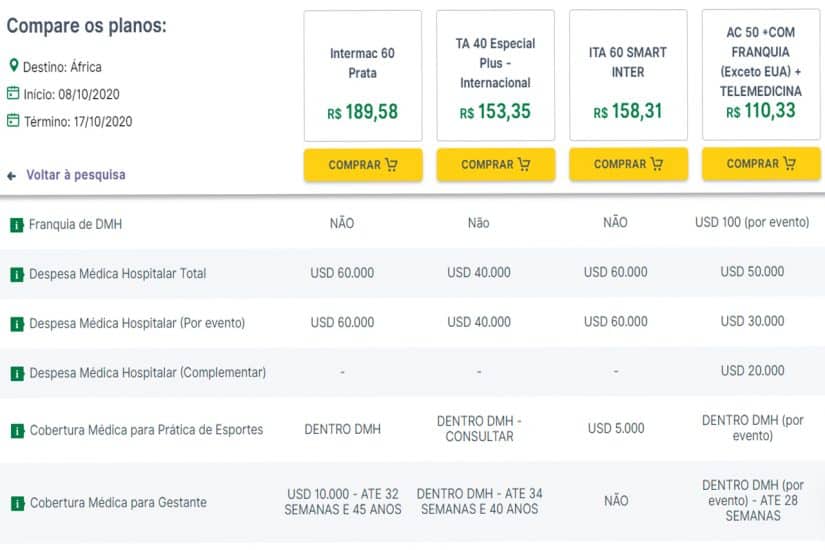Click the back arrow icon before Voltar à pesquisa
The image size is (825, 550).
click(x=12, y=176)
